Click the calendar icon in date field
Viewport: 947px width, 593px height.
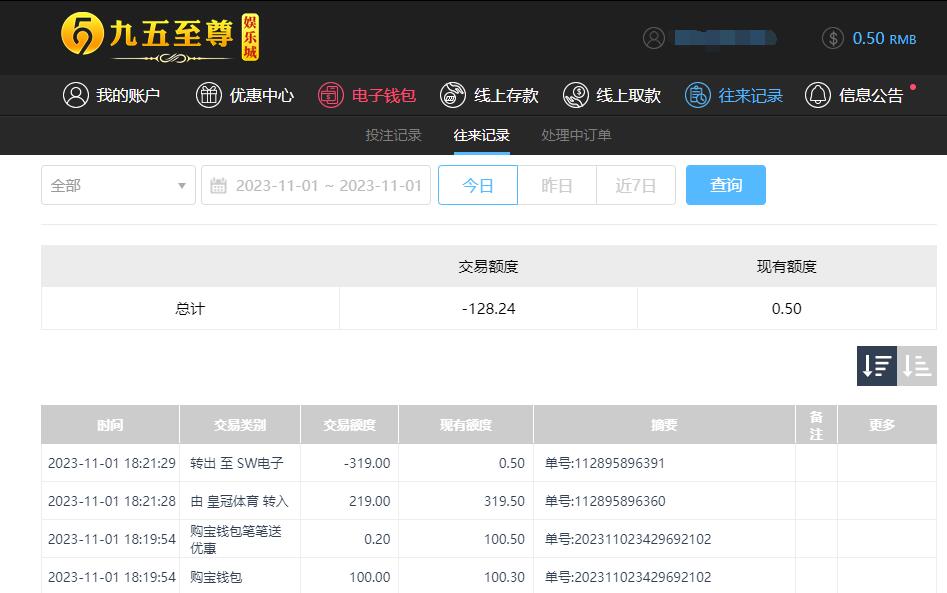point(218,186)
